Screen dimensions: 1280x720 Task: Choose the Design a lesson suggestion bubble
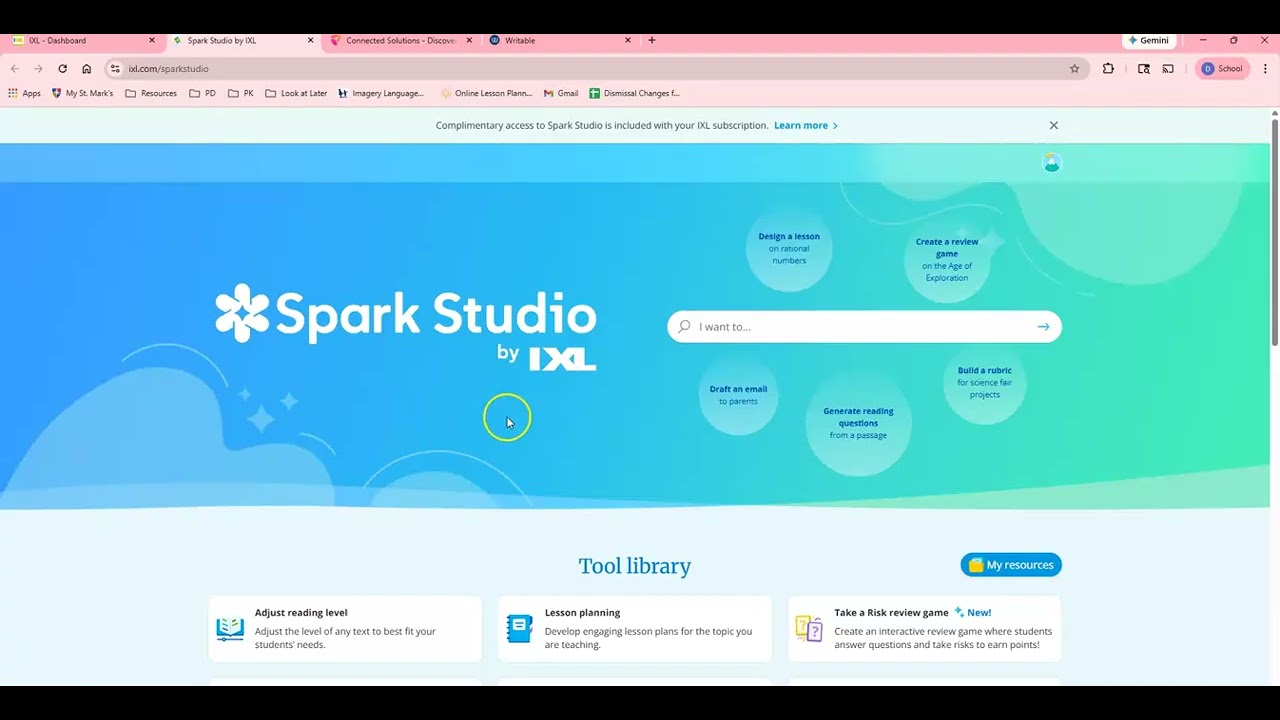pyautogui.click(x=789, y=248)
